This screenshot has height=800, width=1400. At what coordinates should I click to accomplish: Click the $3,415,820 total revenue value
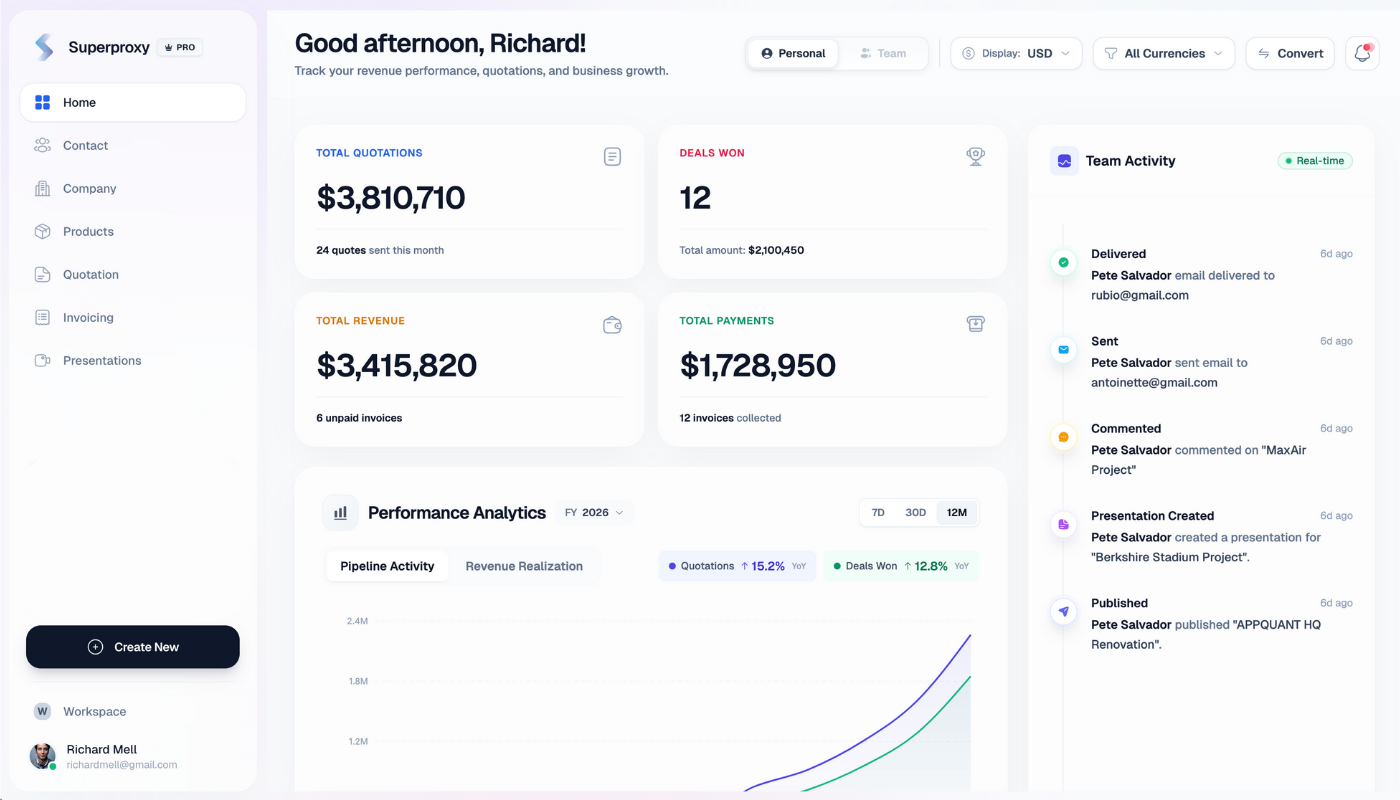coord(397,366)
